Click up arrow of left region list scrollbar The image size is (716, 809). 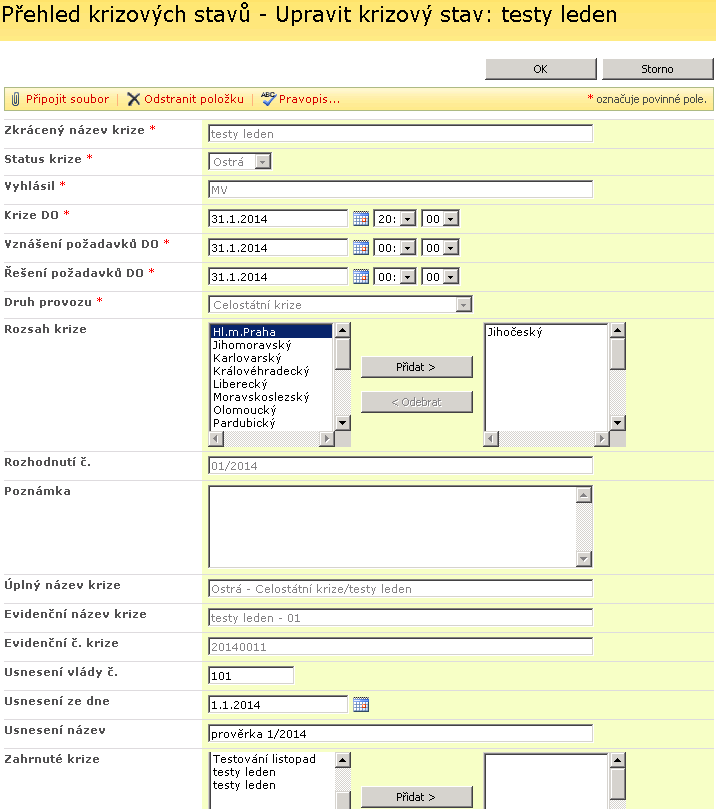(342, 330)
